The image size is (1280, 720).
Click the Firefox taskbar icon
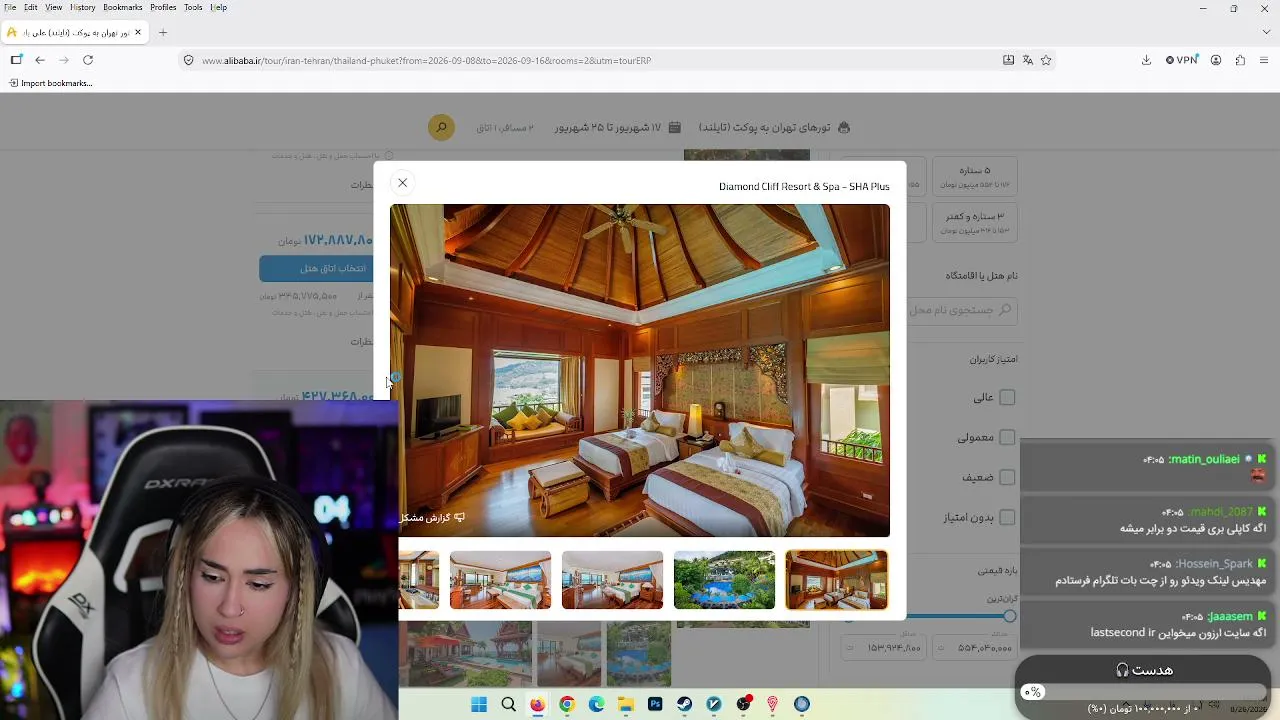point(537,704)
